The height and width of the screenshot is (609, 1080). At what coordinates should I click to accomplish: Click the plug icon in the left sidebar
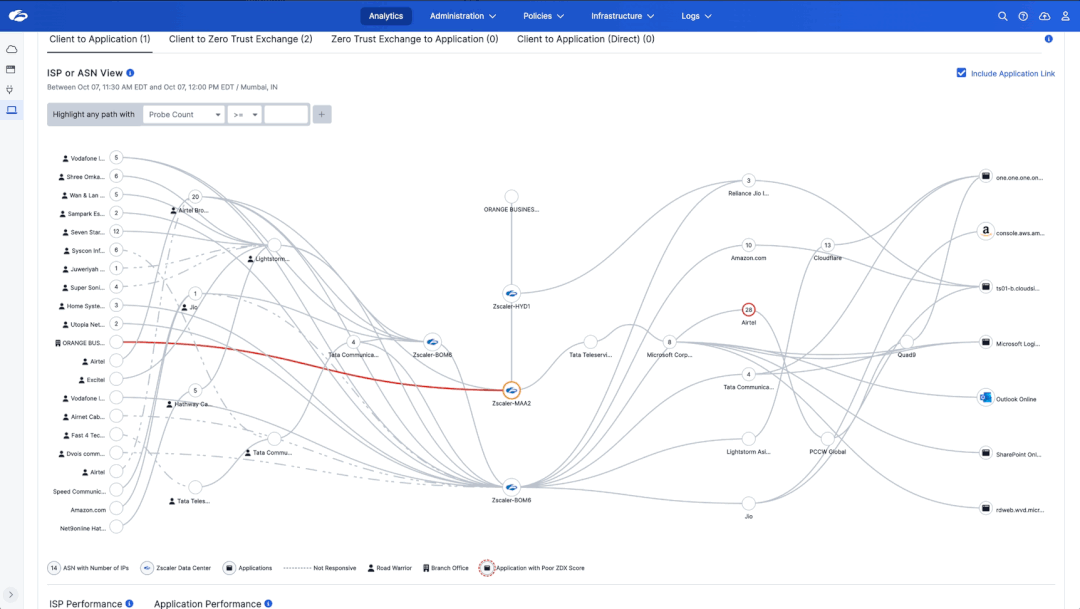pos(11,89)
